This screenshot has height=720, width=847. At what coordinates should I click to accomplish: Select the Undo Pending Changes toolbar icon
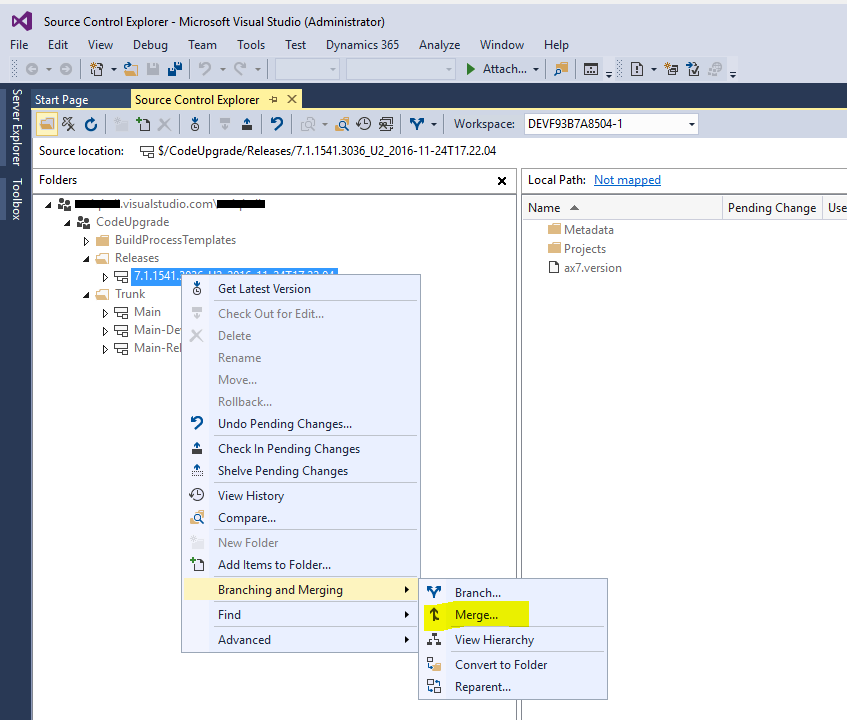(278, 122)
